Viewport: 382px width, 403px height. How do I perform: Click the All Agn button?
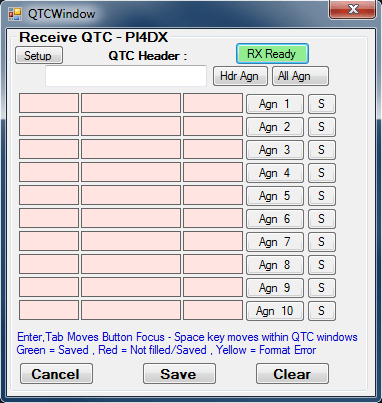tap(300, 76)
